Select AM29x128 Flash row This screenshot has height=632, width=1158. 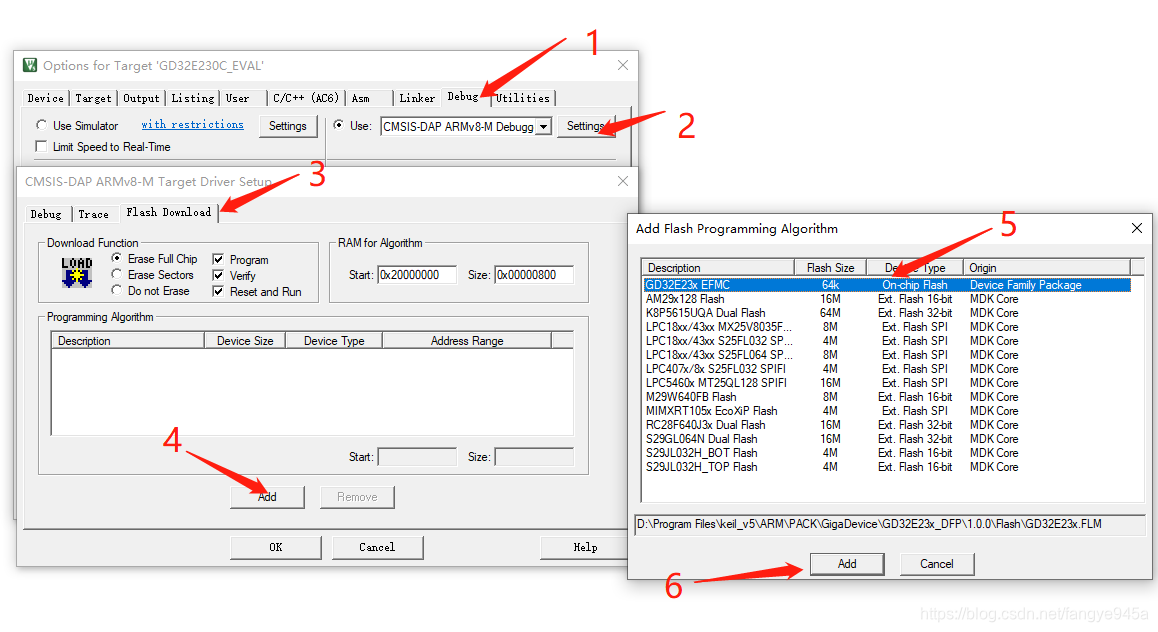[887, 299]
